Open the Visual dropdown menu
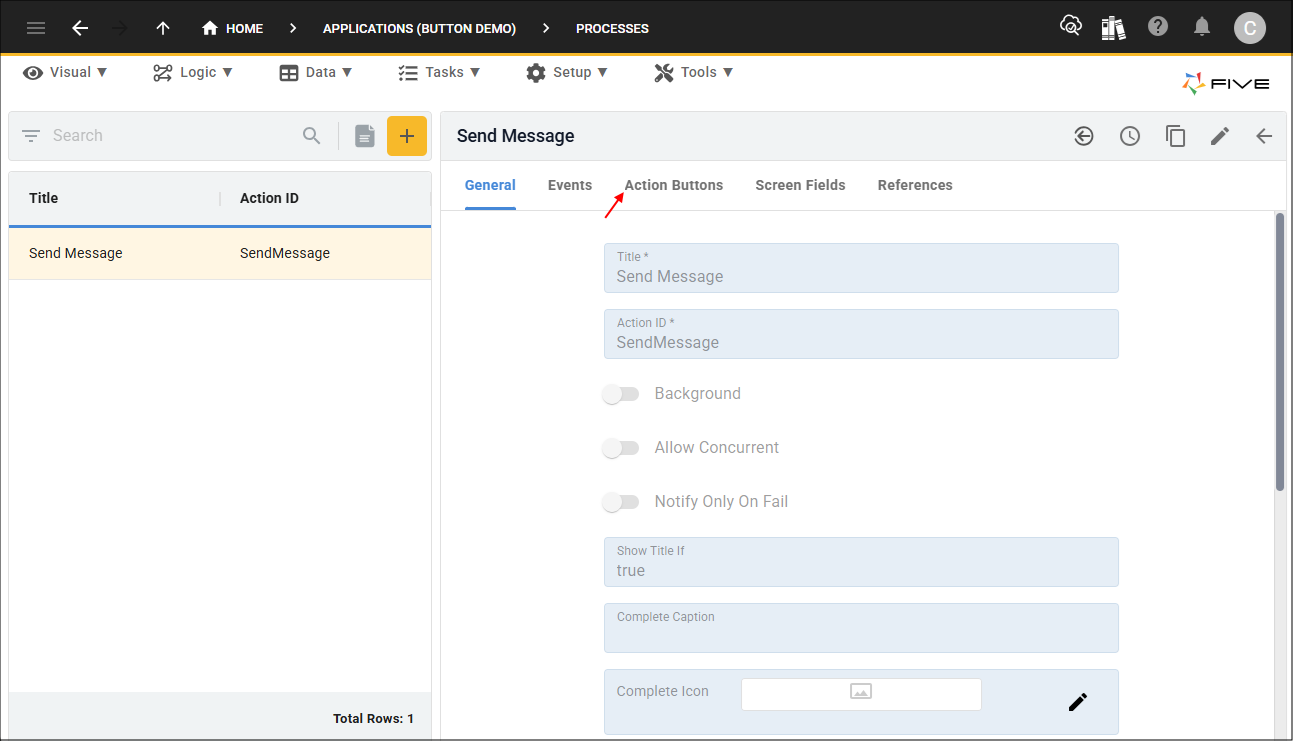Screen dimensions: 1293x741 (65, 72)
